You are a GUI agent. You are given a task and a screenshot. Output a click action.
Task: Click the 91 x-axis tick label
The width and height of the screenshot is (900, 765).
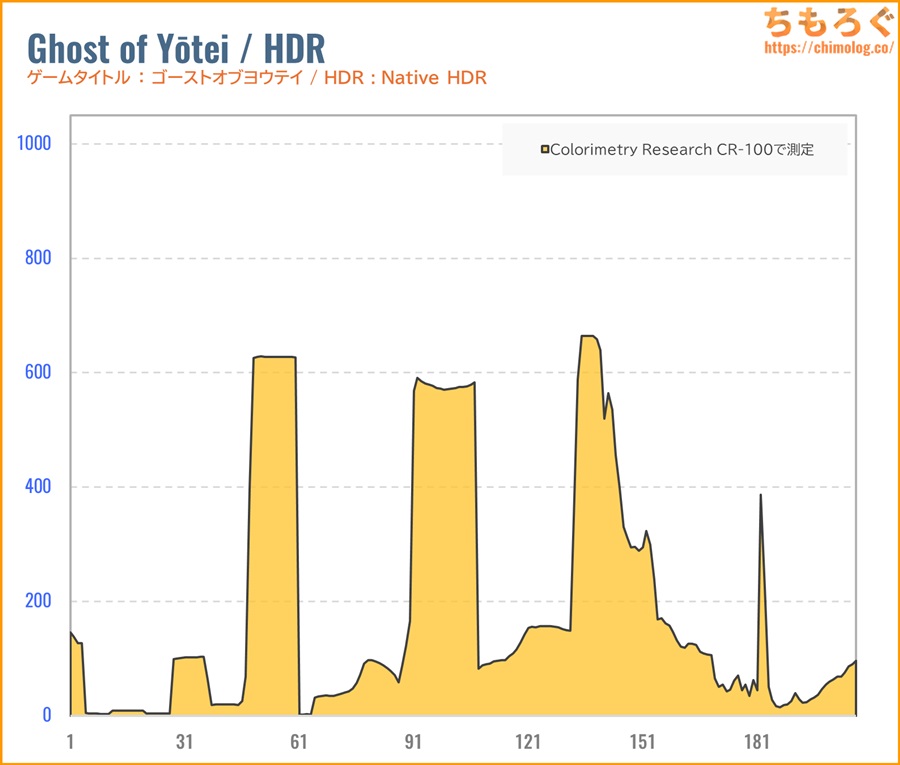point(413,742)
